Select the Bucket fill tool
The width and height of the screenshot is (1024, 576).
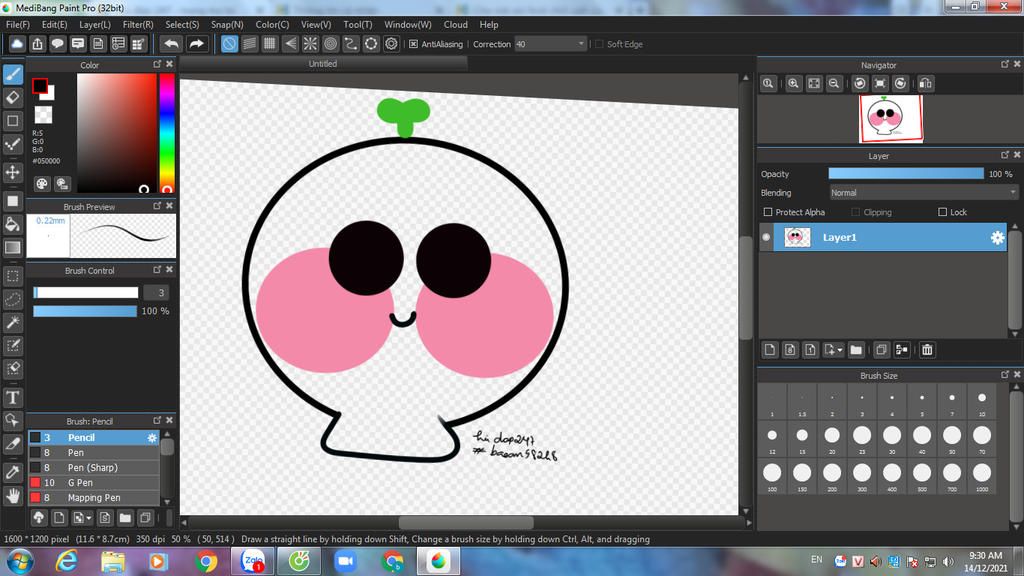[13, 224]
